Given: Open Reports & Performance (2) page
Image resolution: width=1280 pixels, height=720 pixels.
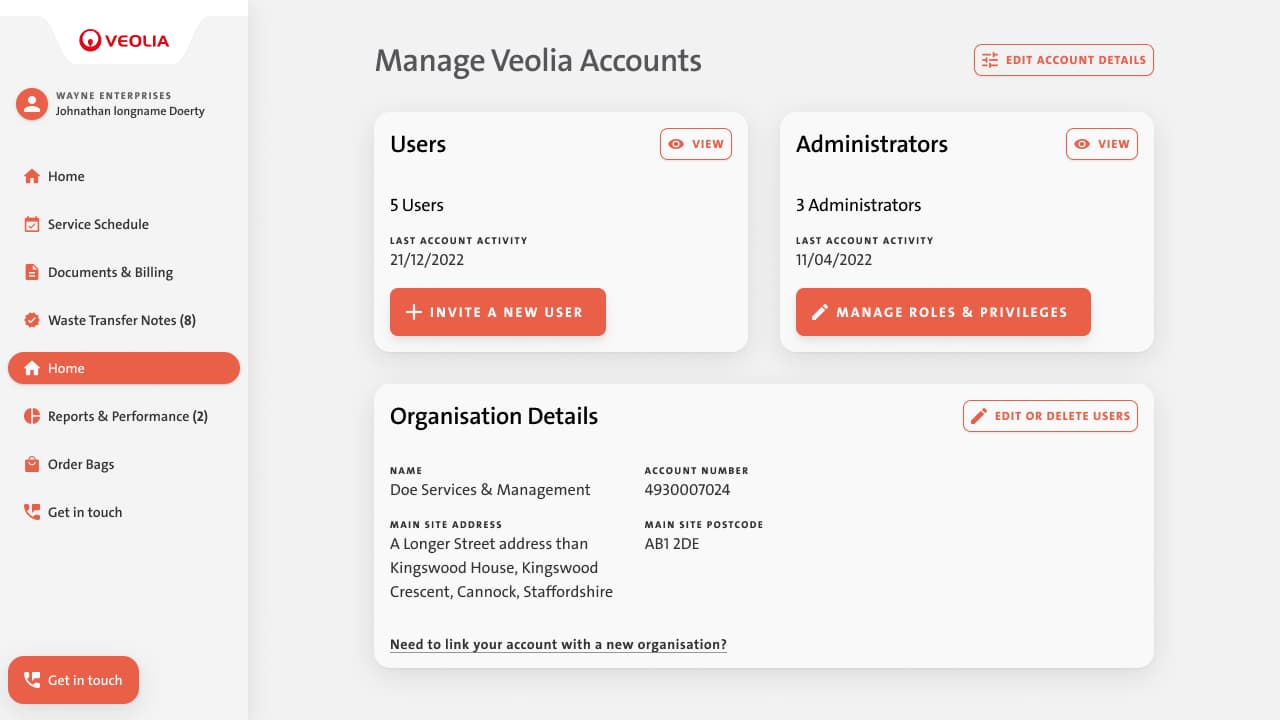Looking at the screenshot, I should (127, 416).
